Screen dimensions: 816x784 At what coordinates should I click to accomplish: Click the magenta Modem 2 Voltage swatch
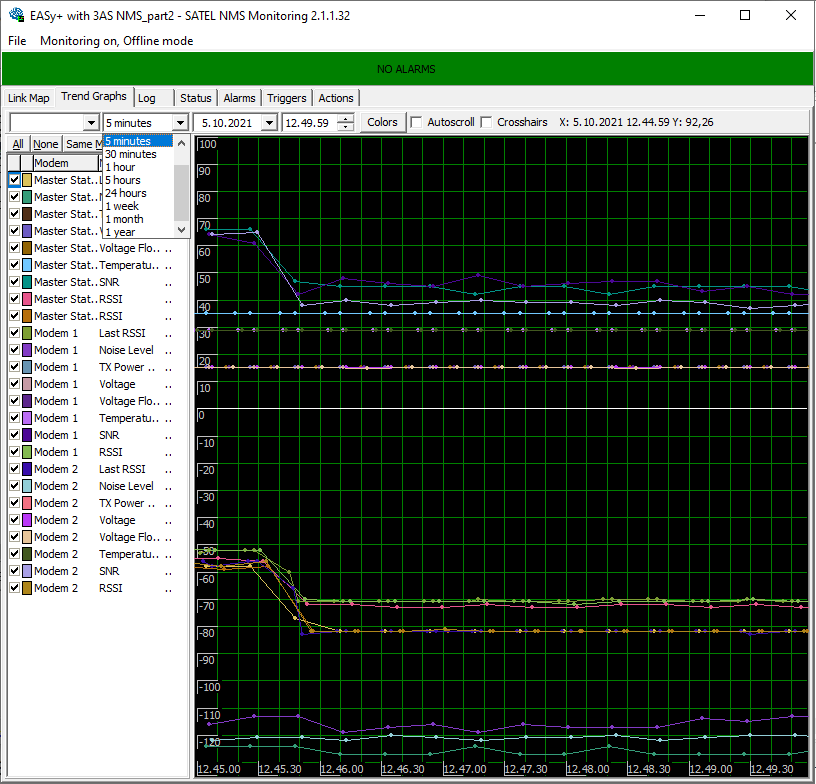[27, 520]
